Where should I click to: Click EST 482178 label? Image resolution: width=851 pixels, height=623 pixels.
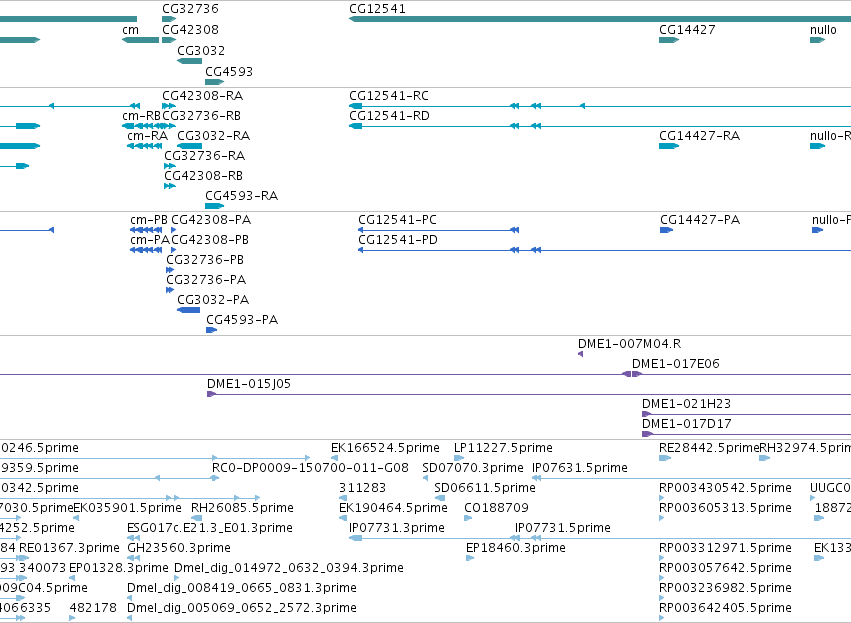(93, 608)
